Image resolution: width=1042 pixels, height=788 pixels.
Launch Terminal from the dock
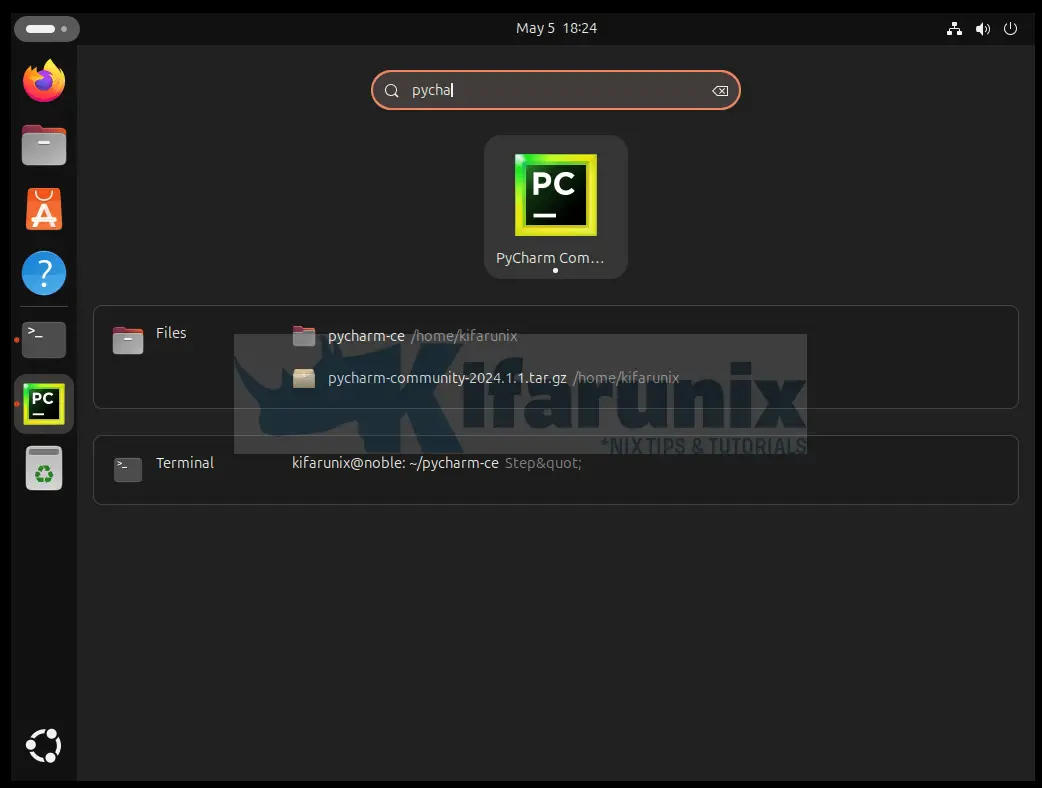(43, 339)
